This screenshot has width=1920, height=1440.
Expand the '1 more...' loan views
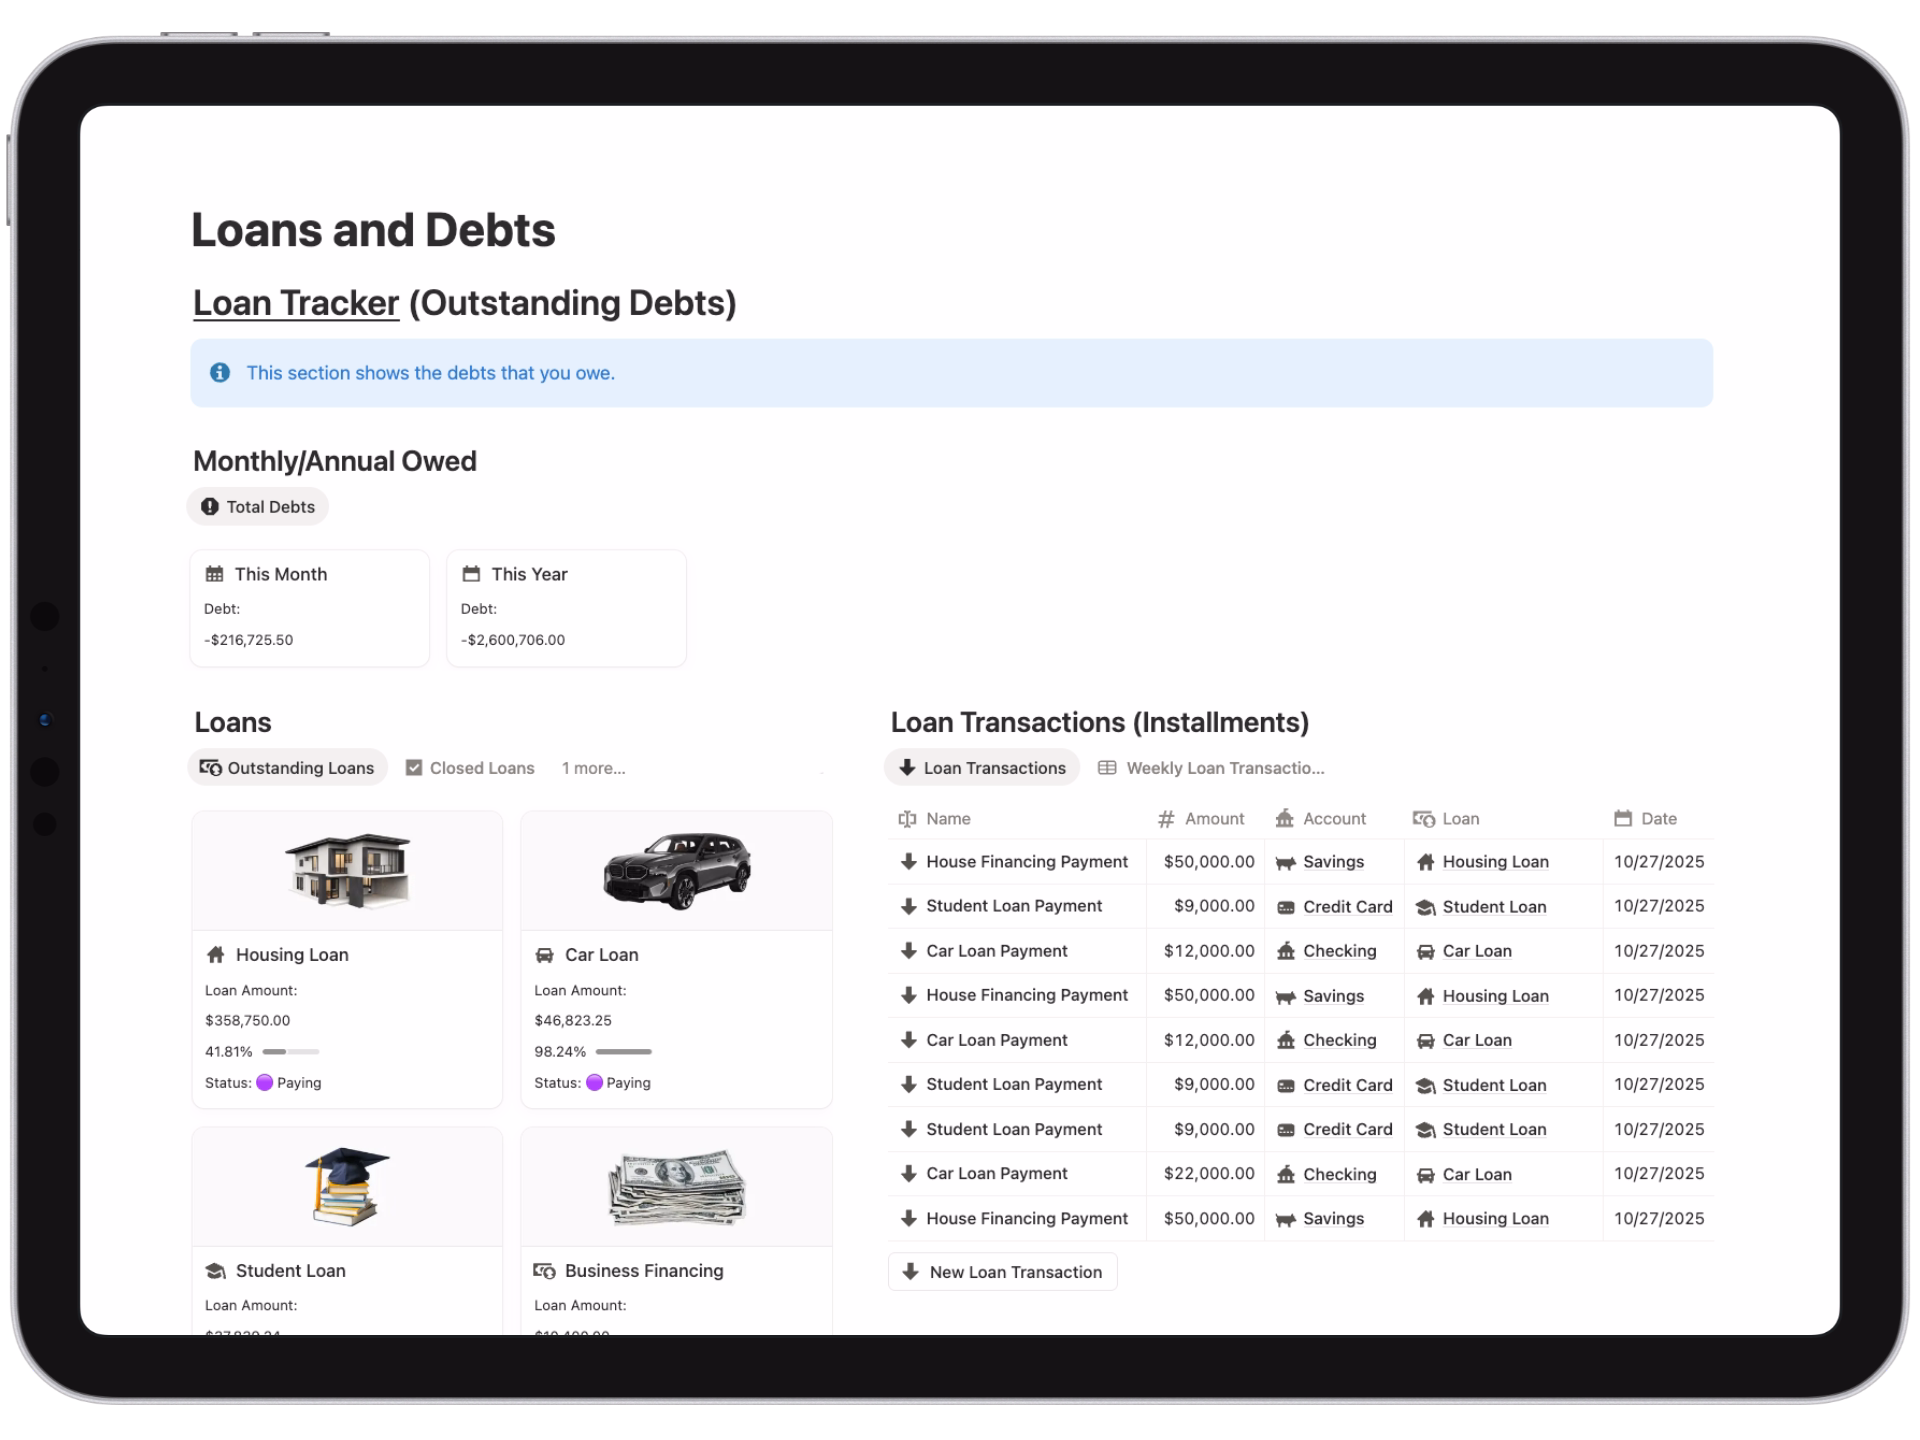tap(593, 768)
